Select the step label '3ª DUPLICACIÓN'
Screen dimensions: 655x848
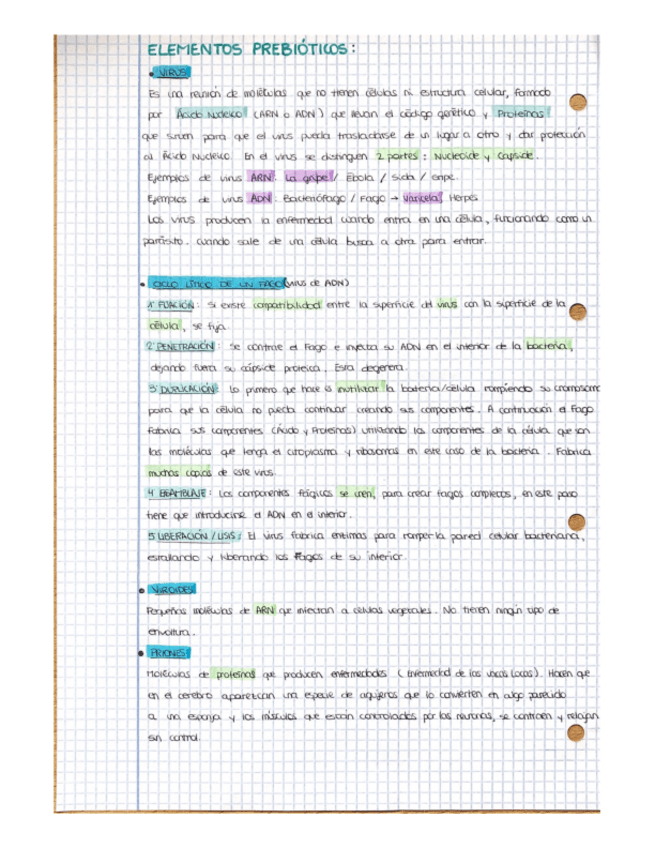(x=183, y=389)
